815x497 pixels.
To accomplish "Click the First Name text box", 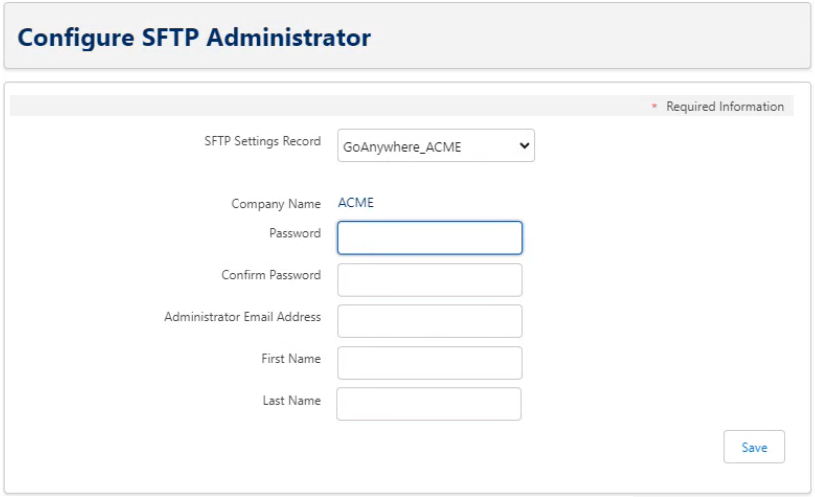I will coord(429,363).
